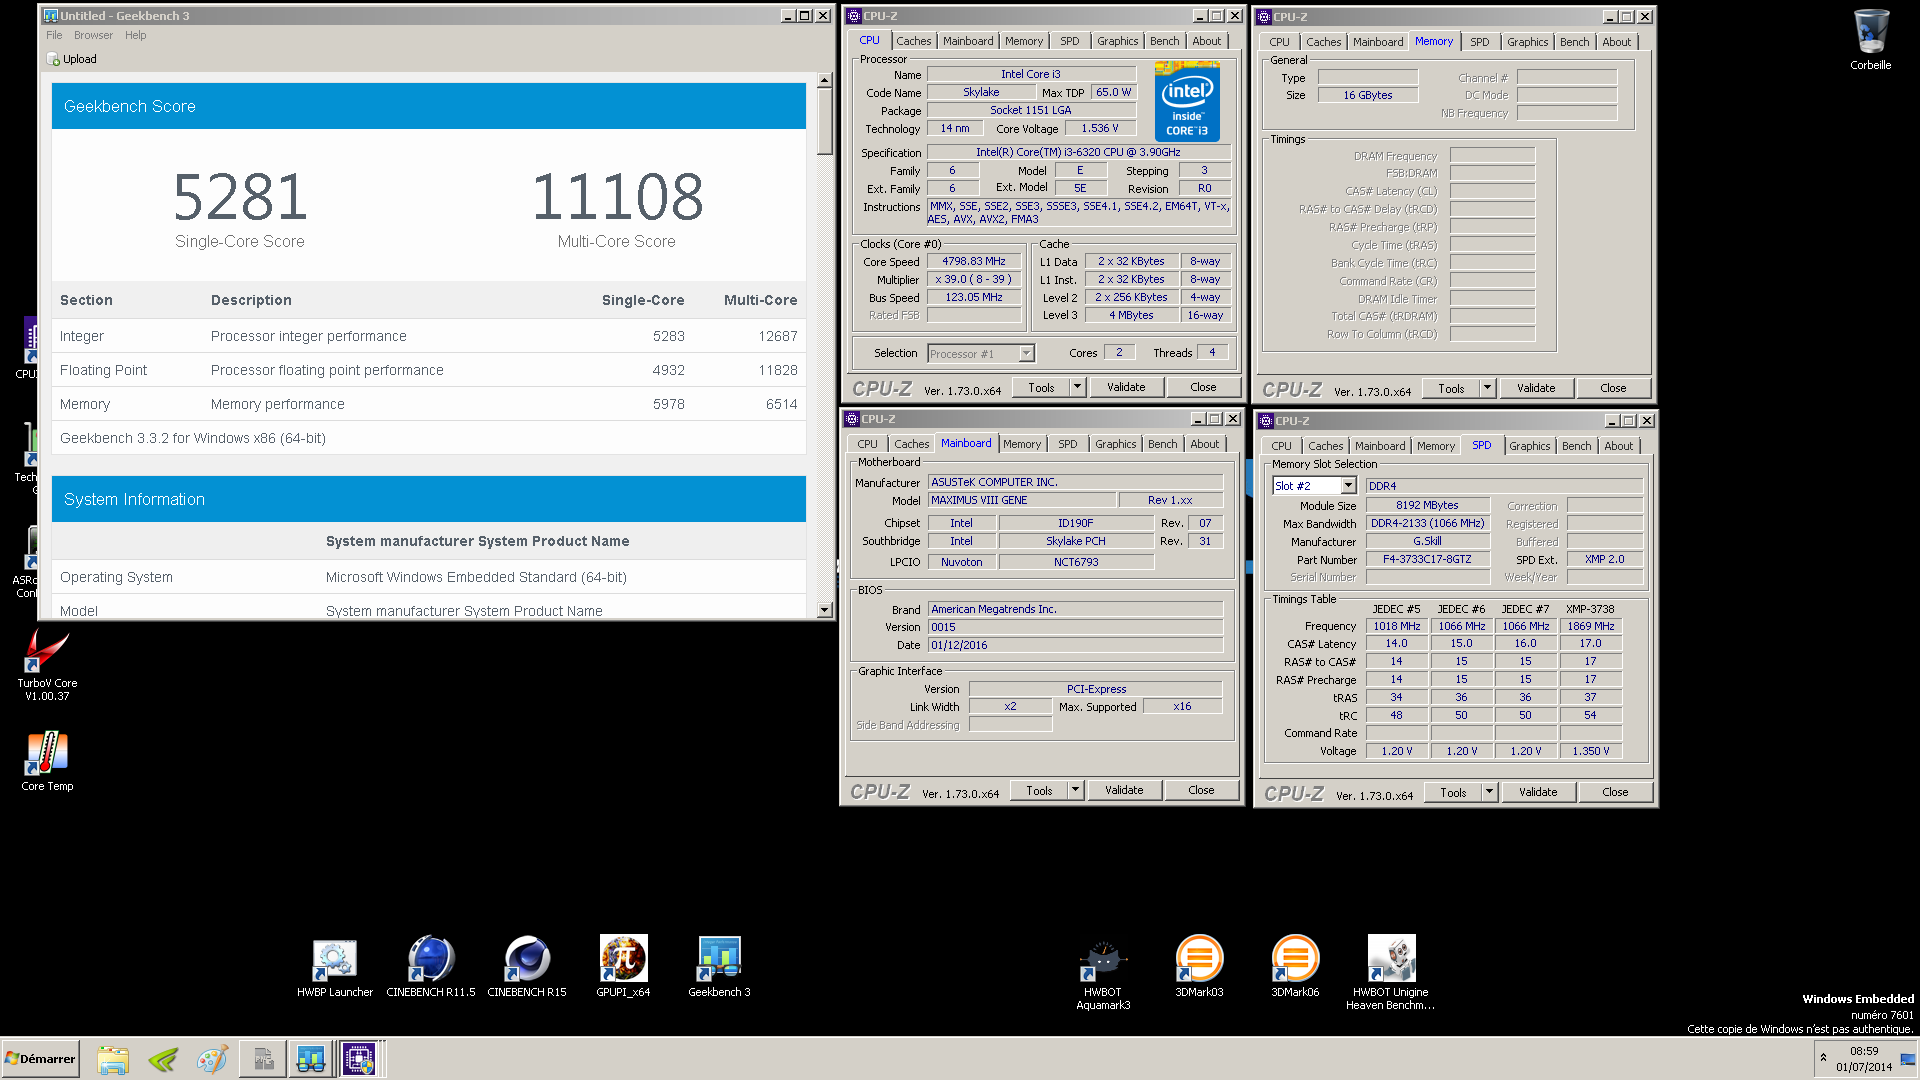Viewport: 1920px width, 1080px height.
Task: Select the Floating Point row in Geekbench
Action: click(429, 370)
